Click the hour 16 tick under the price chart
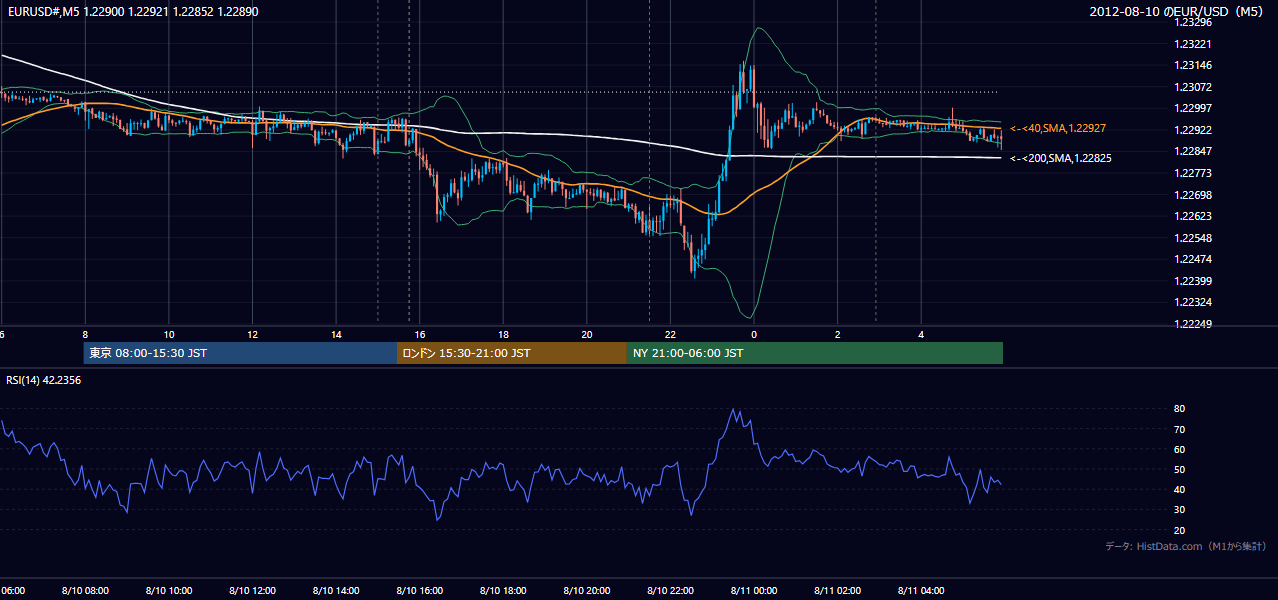The image size is (1278, 600). (x=420, y=334)
